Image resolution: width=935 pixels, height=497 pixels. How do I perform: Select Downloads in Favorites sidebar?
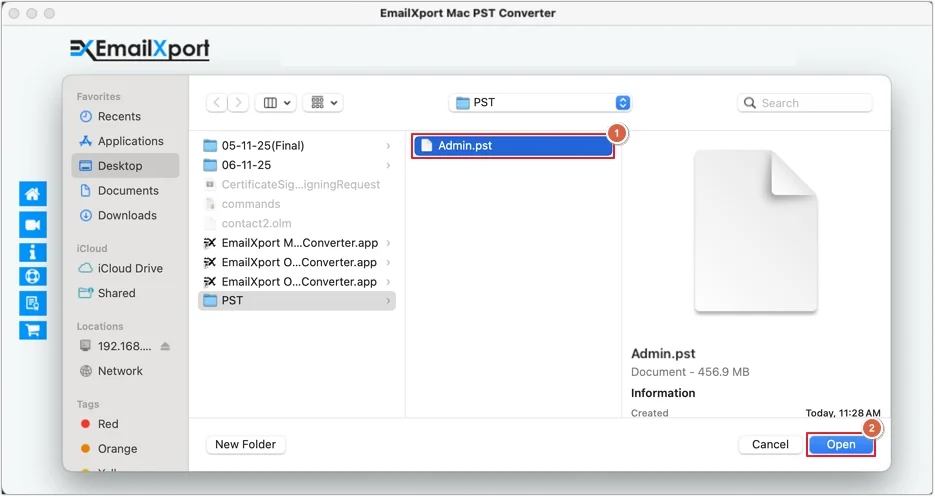click(127, 215)
